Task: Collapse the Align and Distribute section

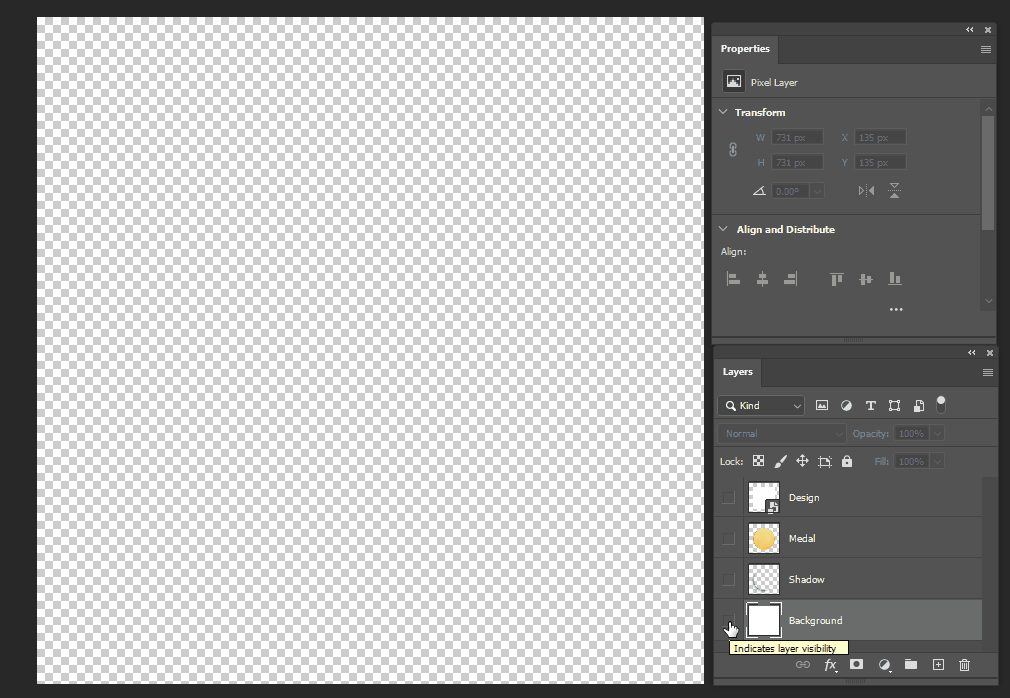Action: tap(722, 229)
